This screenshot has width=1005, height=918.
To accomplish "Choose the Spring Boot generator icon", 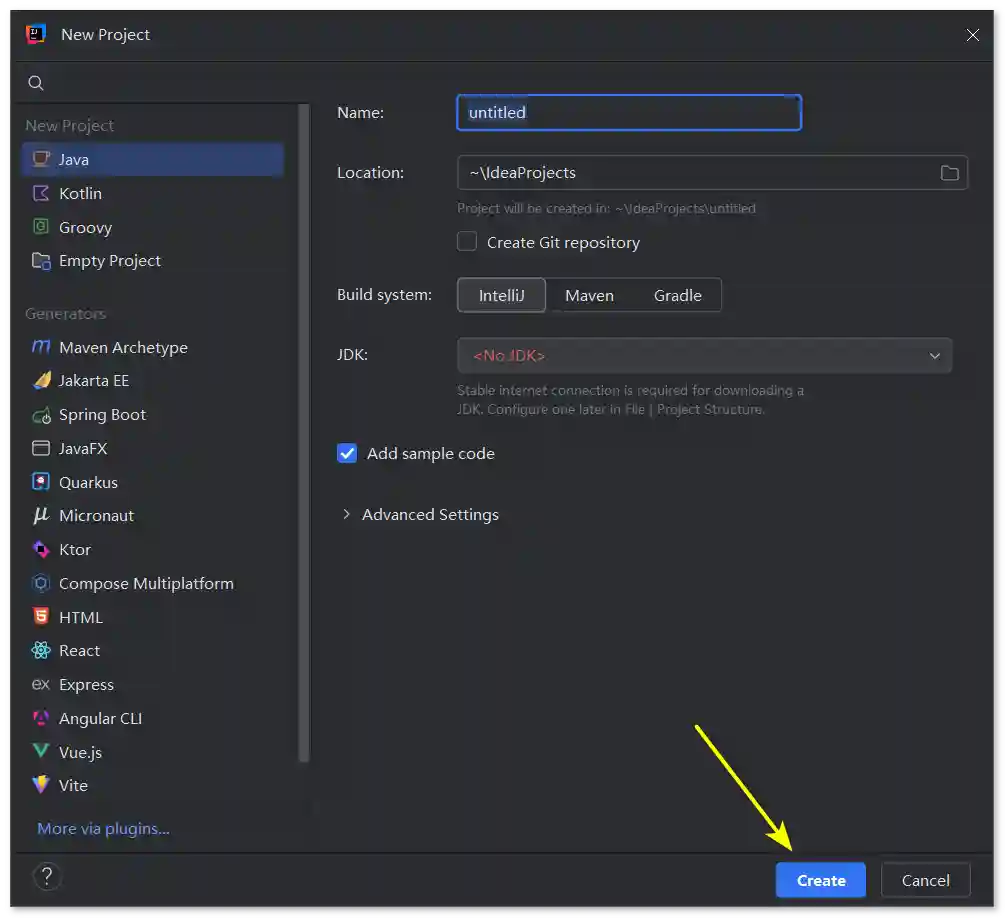I will pos(41,415).
